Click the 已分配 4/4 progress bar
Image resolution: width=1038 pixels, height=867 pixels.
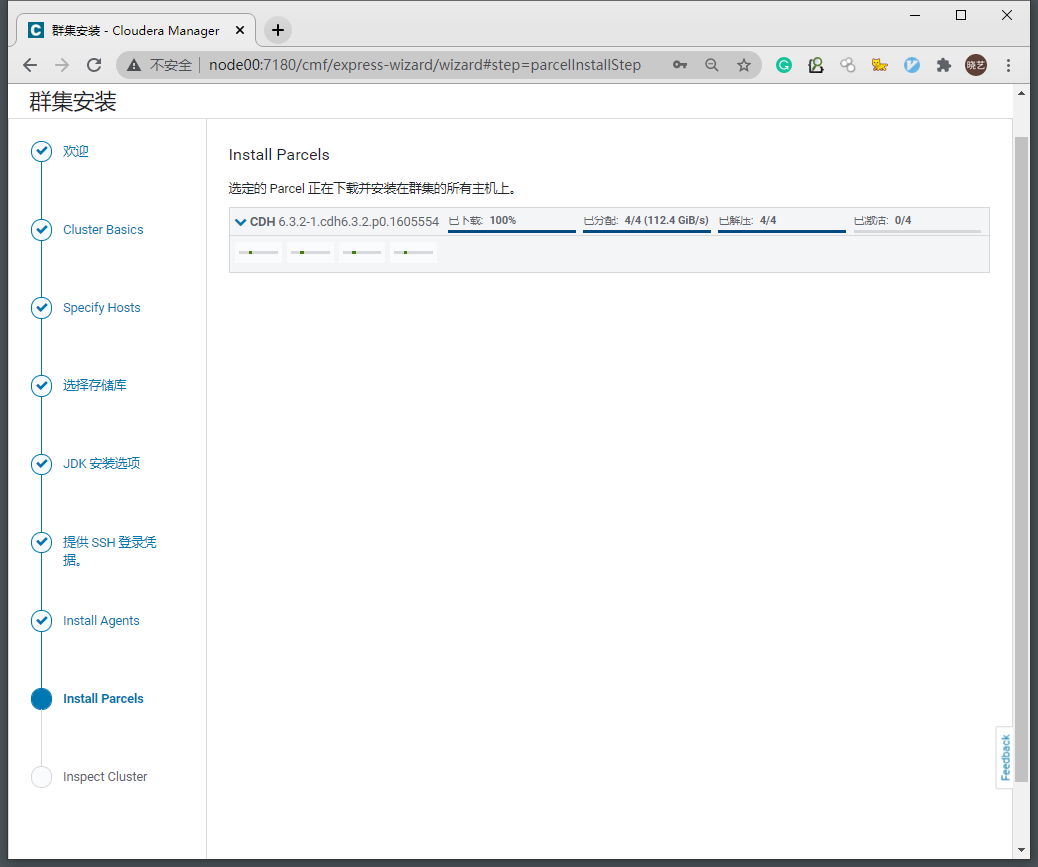pyautogui.click(x=647, y=231)
